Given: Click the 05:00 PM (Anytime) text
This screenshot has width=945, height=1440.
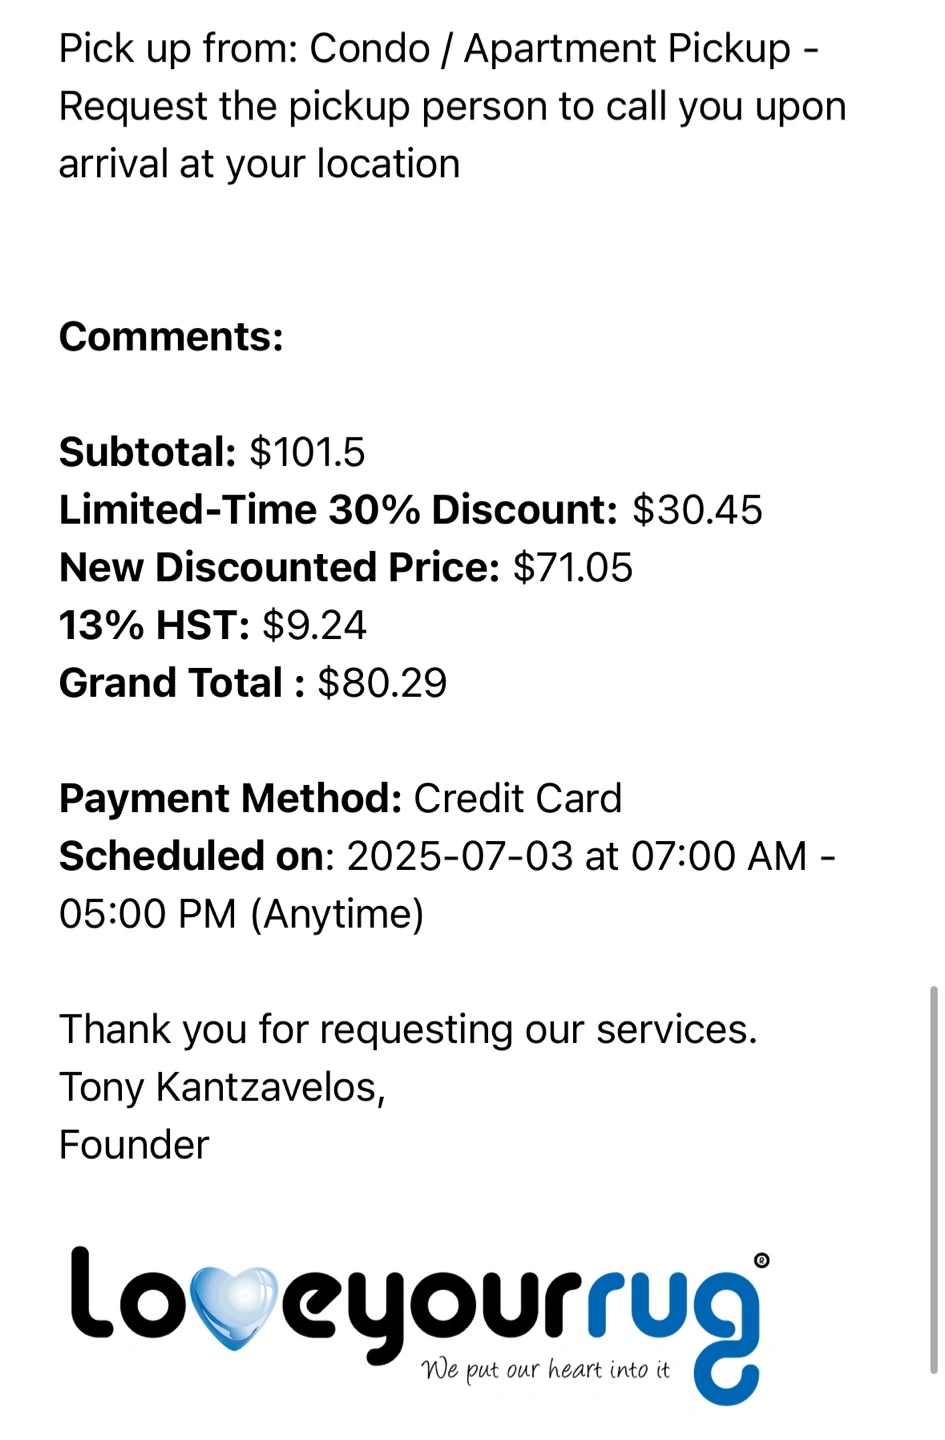Looking at the screenshot, I should [242, 914].
